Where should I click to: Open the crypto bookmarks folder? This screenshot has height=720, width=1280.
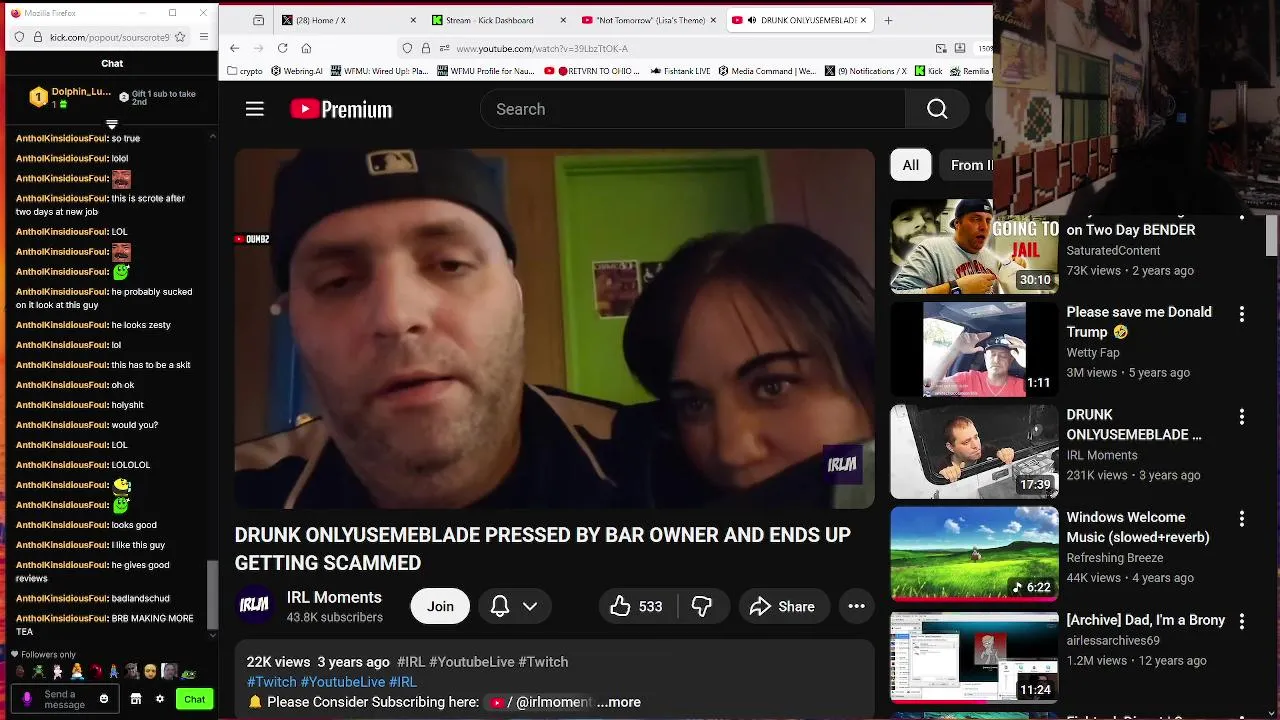[245, 71]
